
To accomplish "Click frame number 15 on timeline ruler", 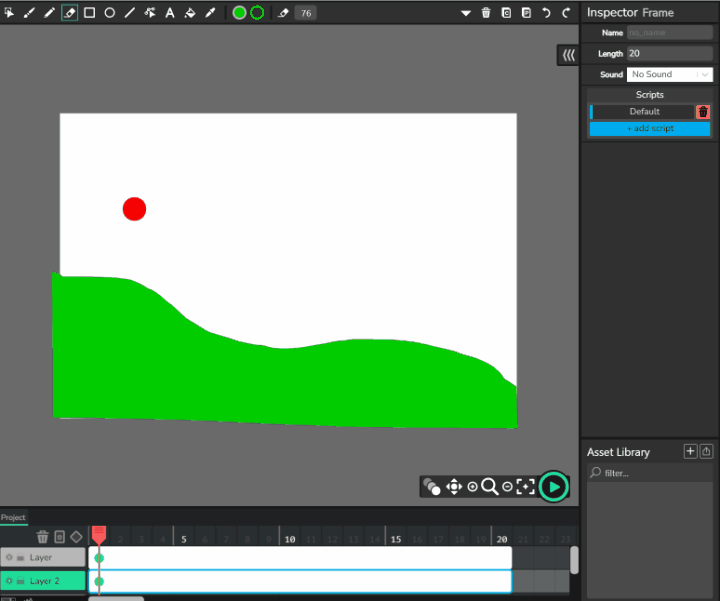I will click(396, 539).
